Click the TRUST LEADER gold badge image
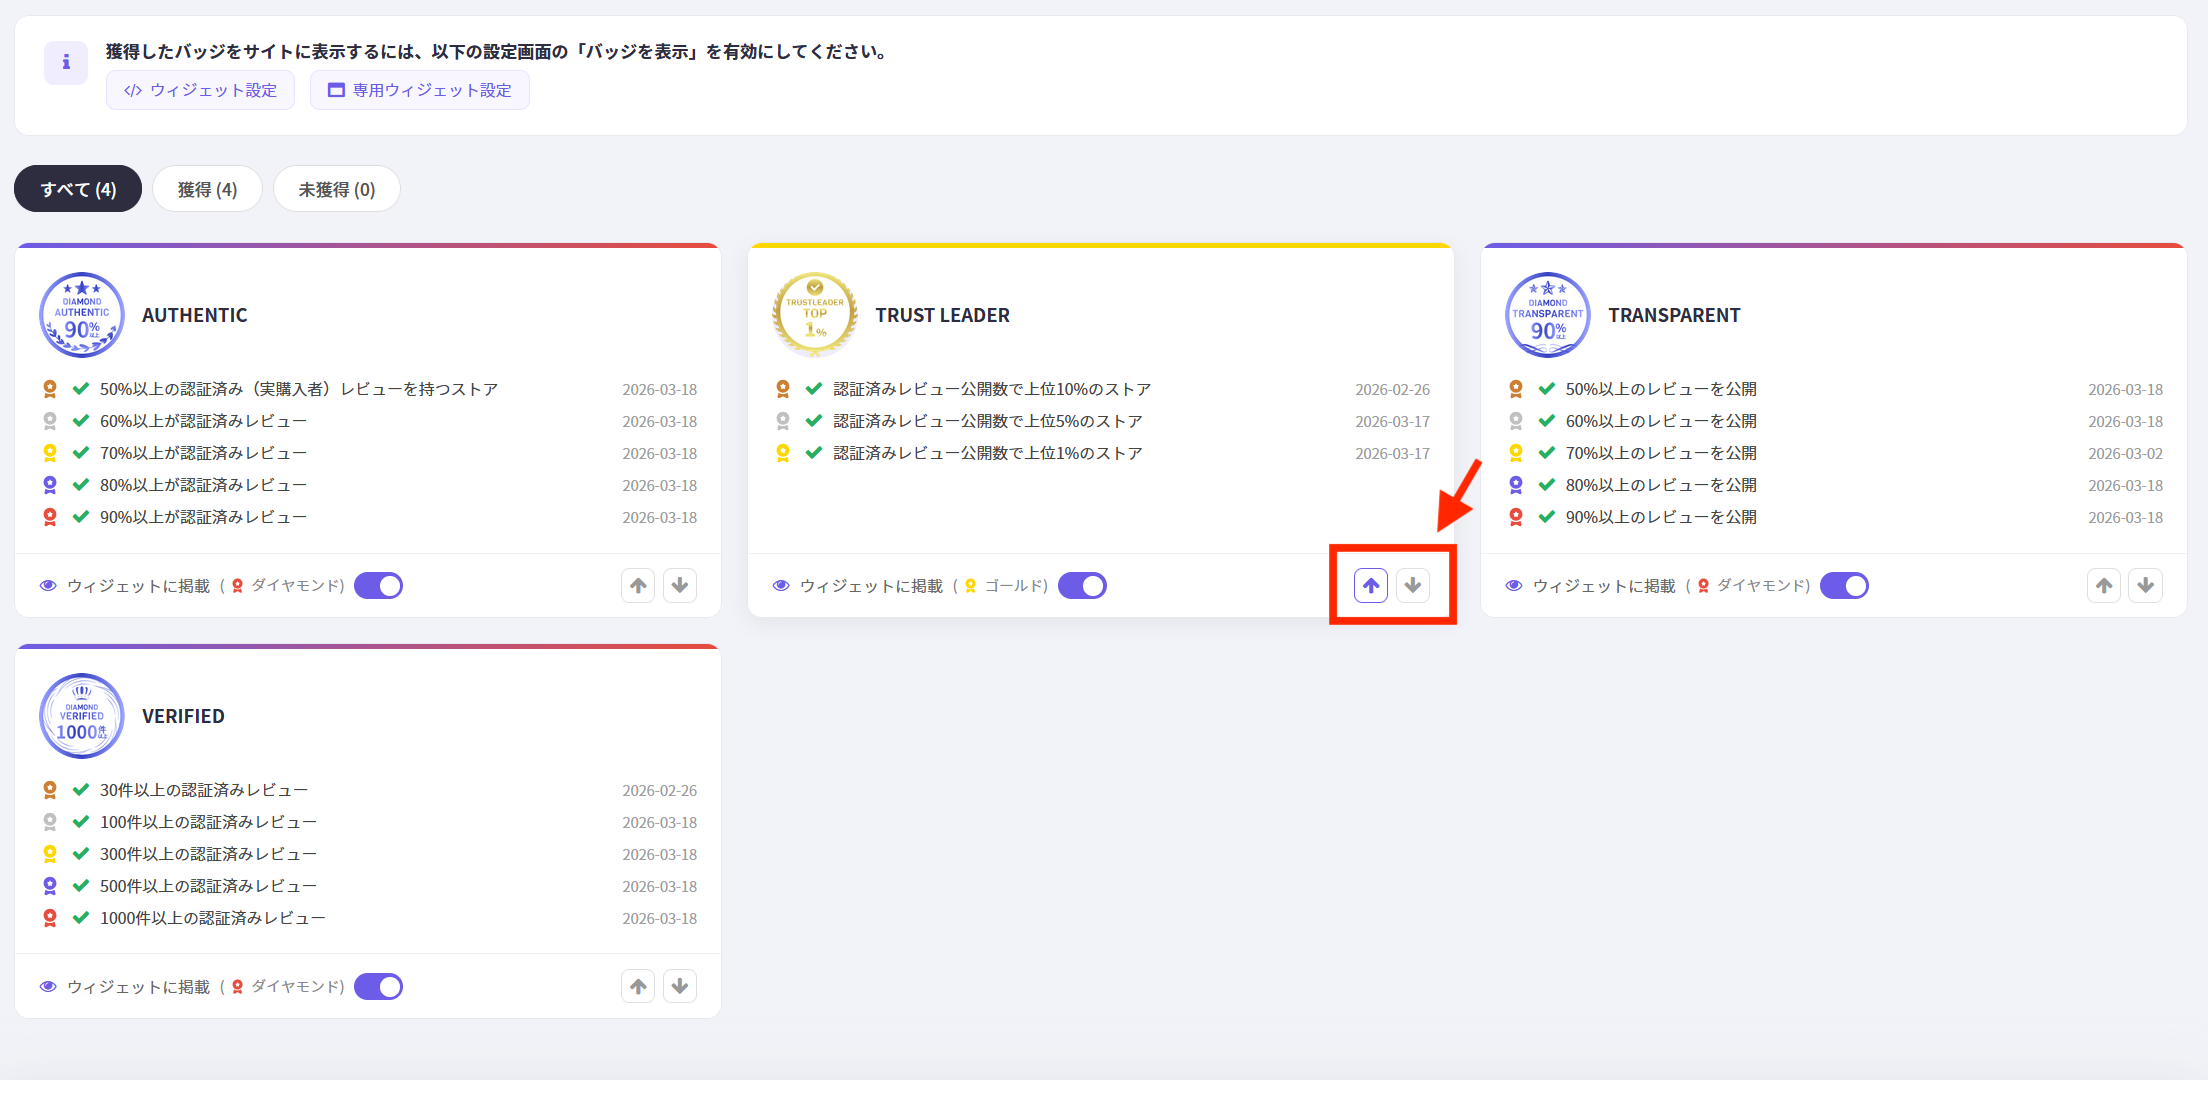2208x1100 pixels. pyautogui.click(x=815, y=315)
